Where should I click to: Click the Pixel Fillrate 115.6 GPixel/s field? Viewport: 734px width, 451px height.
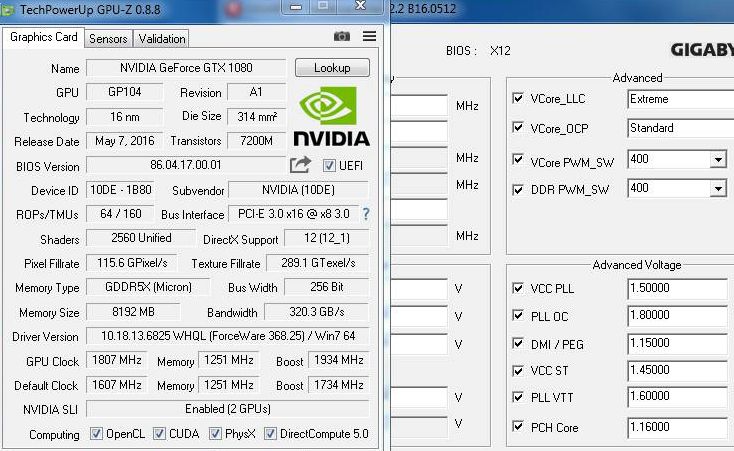pos(132,263)
